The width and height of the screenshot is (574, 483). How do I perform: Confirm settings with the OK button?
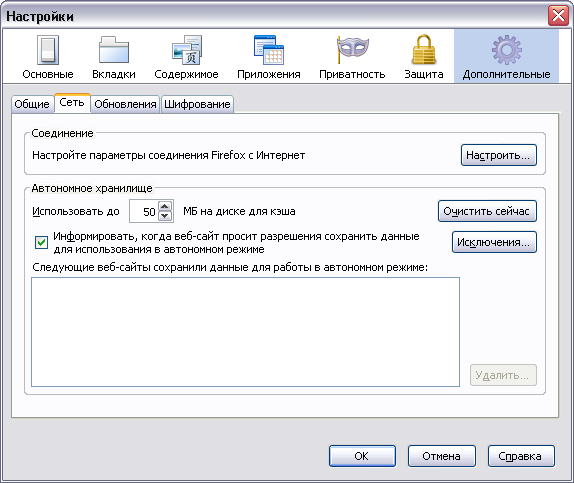tap(362, 456)
